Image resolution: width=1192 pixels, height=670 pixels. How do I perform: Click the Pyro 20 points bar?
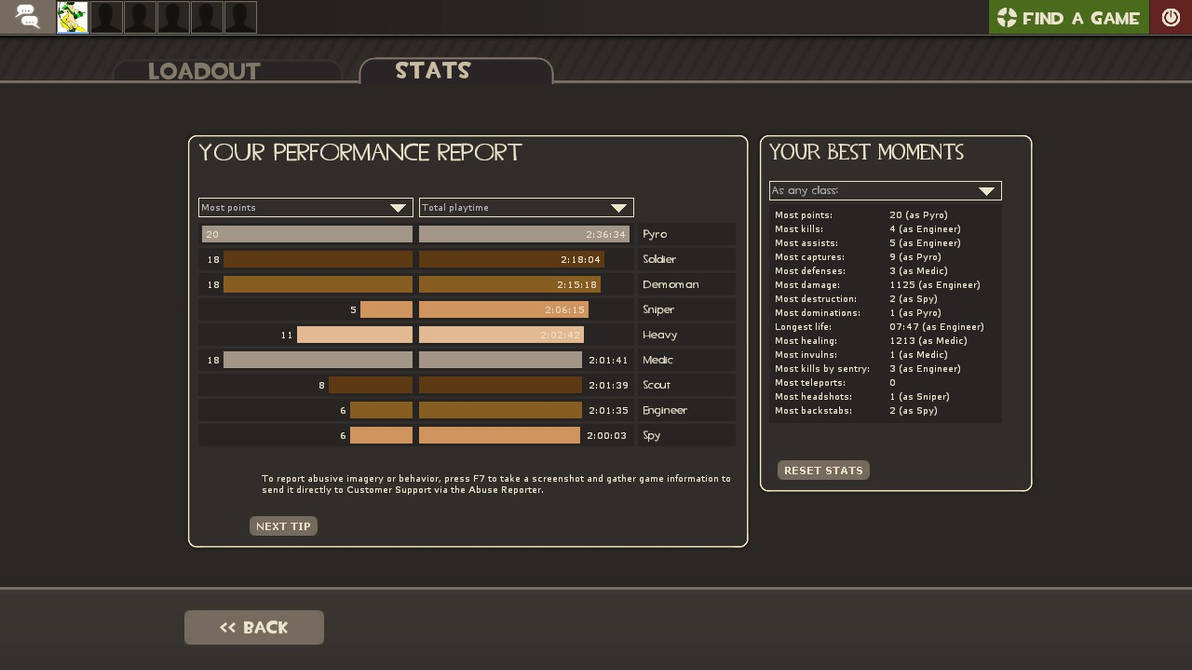tap(307, 234)
